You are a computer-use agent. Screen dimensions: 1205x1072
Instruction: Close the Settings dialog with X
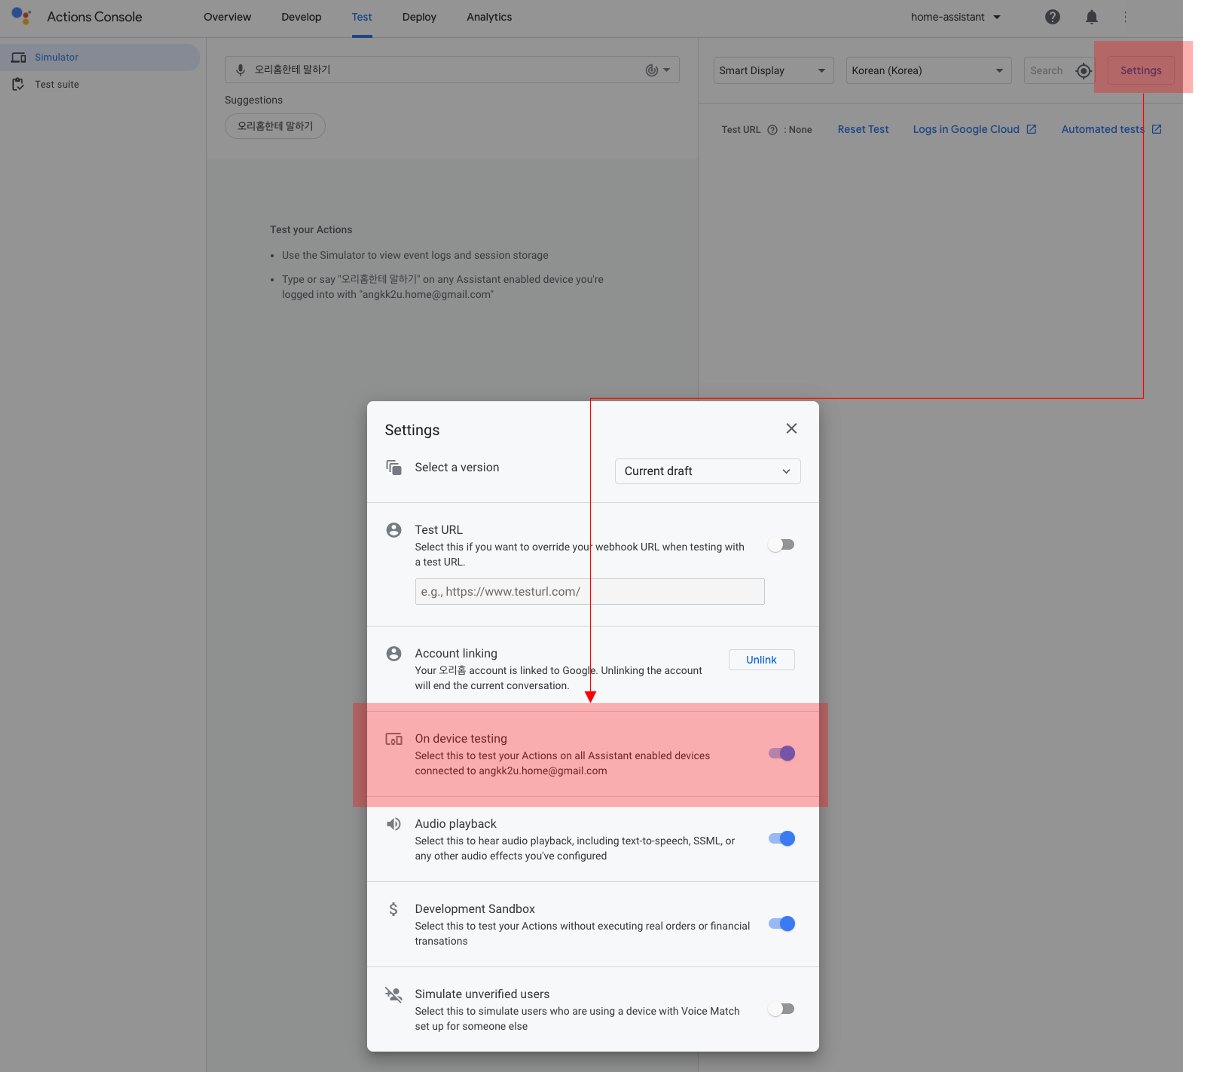(x=791, y=428)
